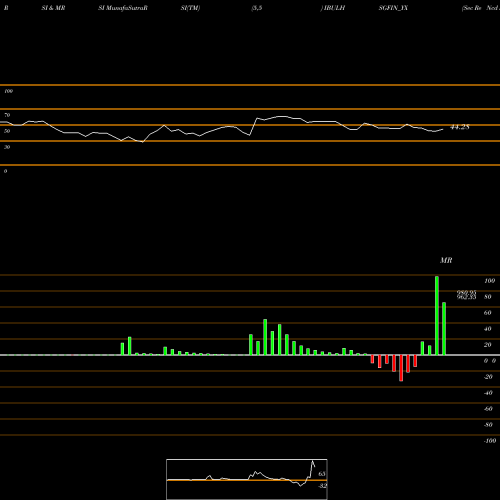This screenshot has width=500, height=500.
Task: Click the deepest red MR histogram bar
Action: point(401,368)
